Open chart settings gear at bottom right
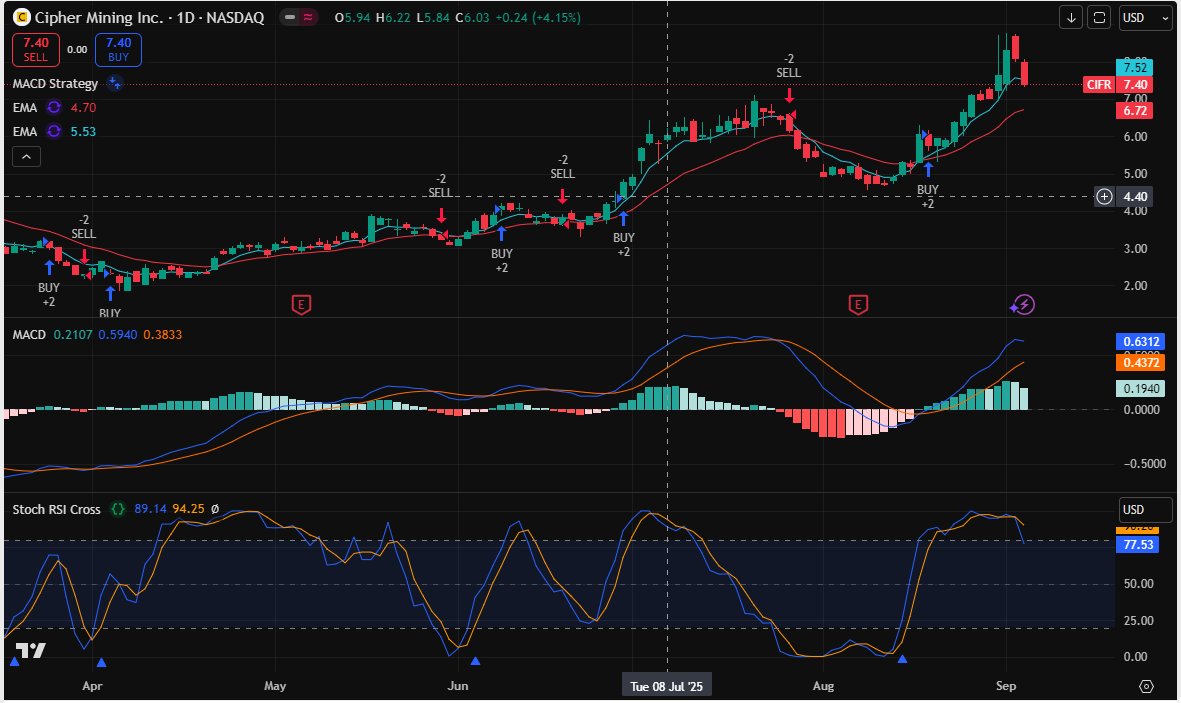1181x703 pixels. (x=1146, y=686)
